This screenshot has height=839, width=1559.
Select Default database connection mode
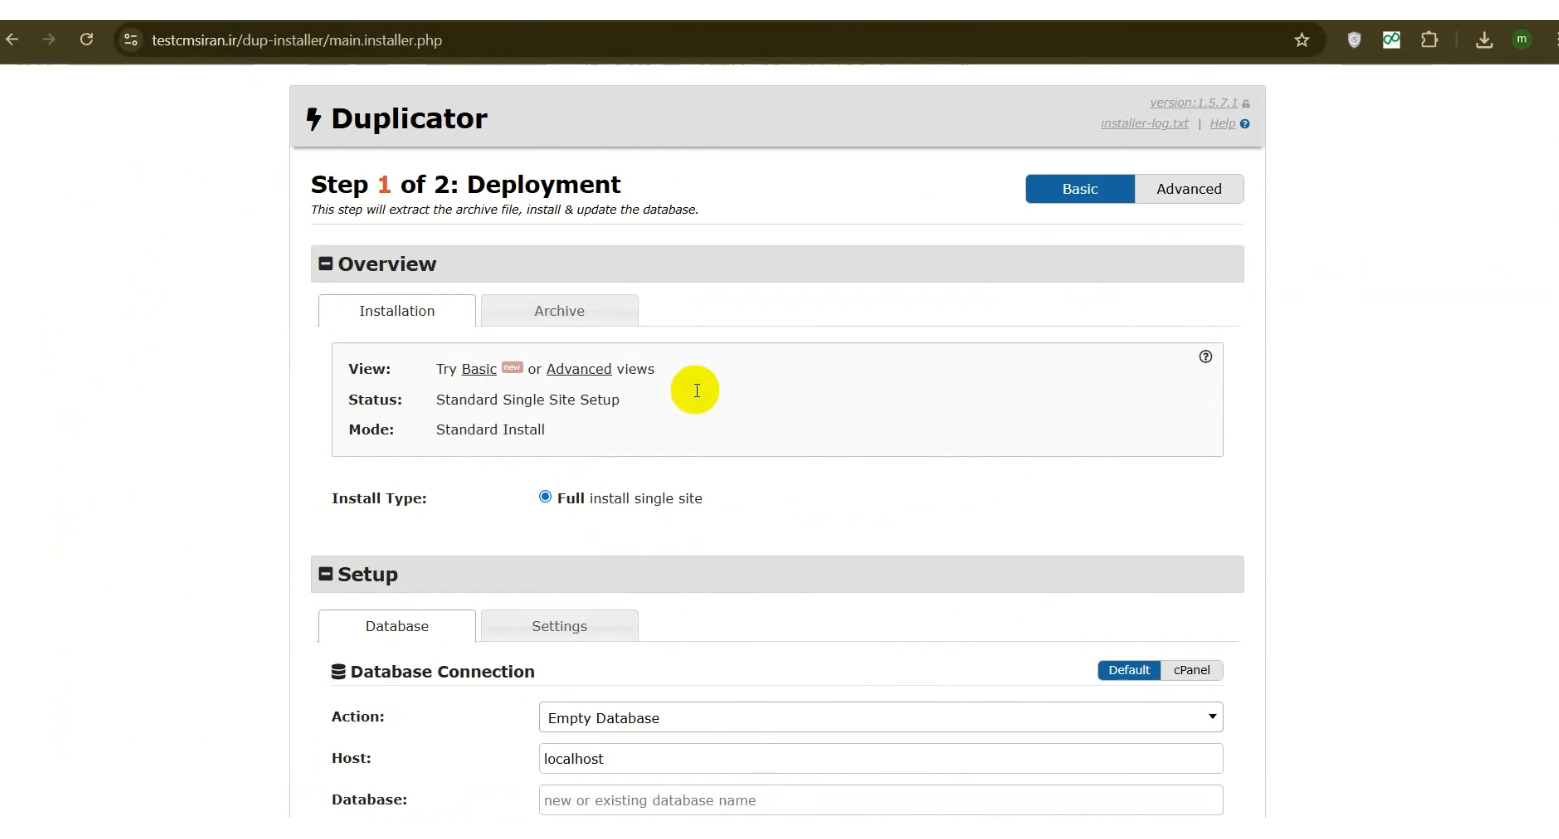click(x=1129, y=670)
